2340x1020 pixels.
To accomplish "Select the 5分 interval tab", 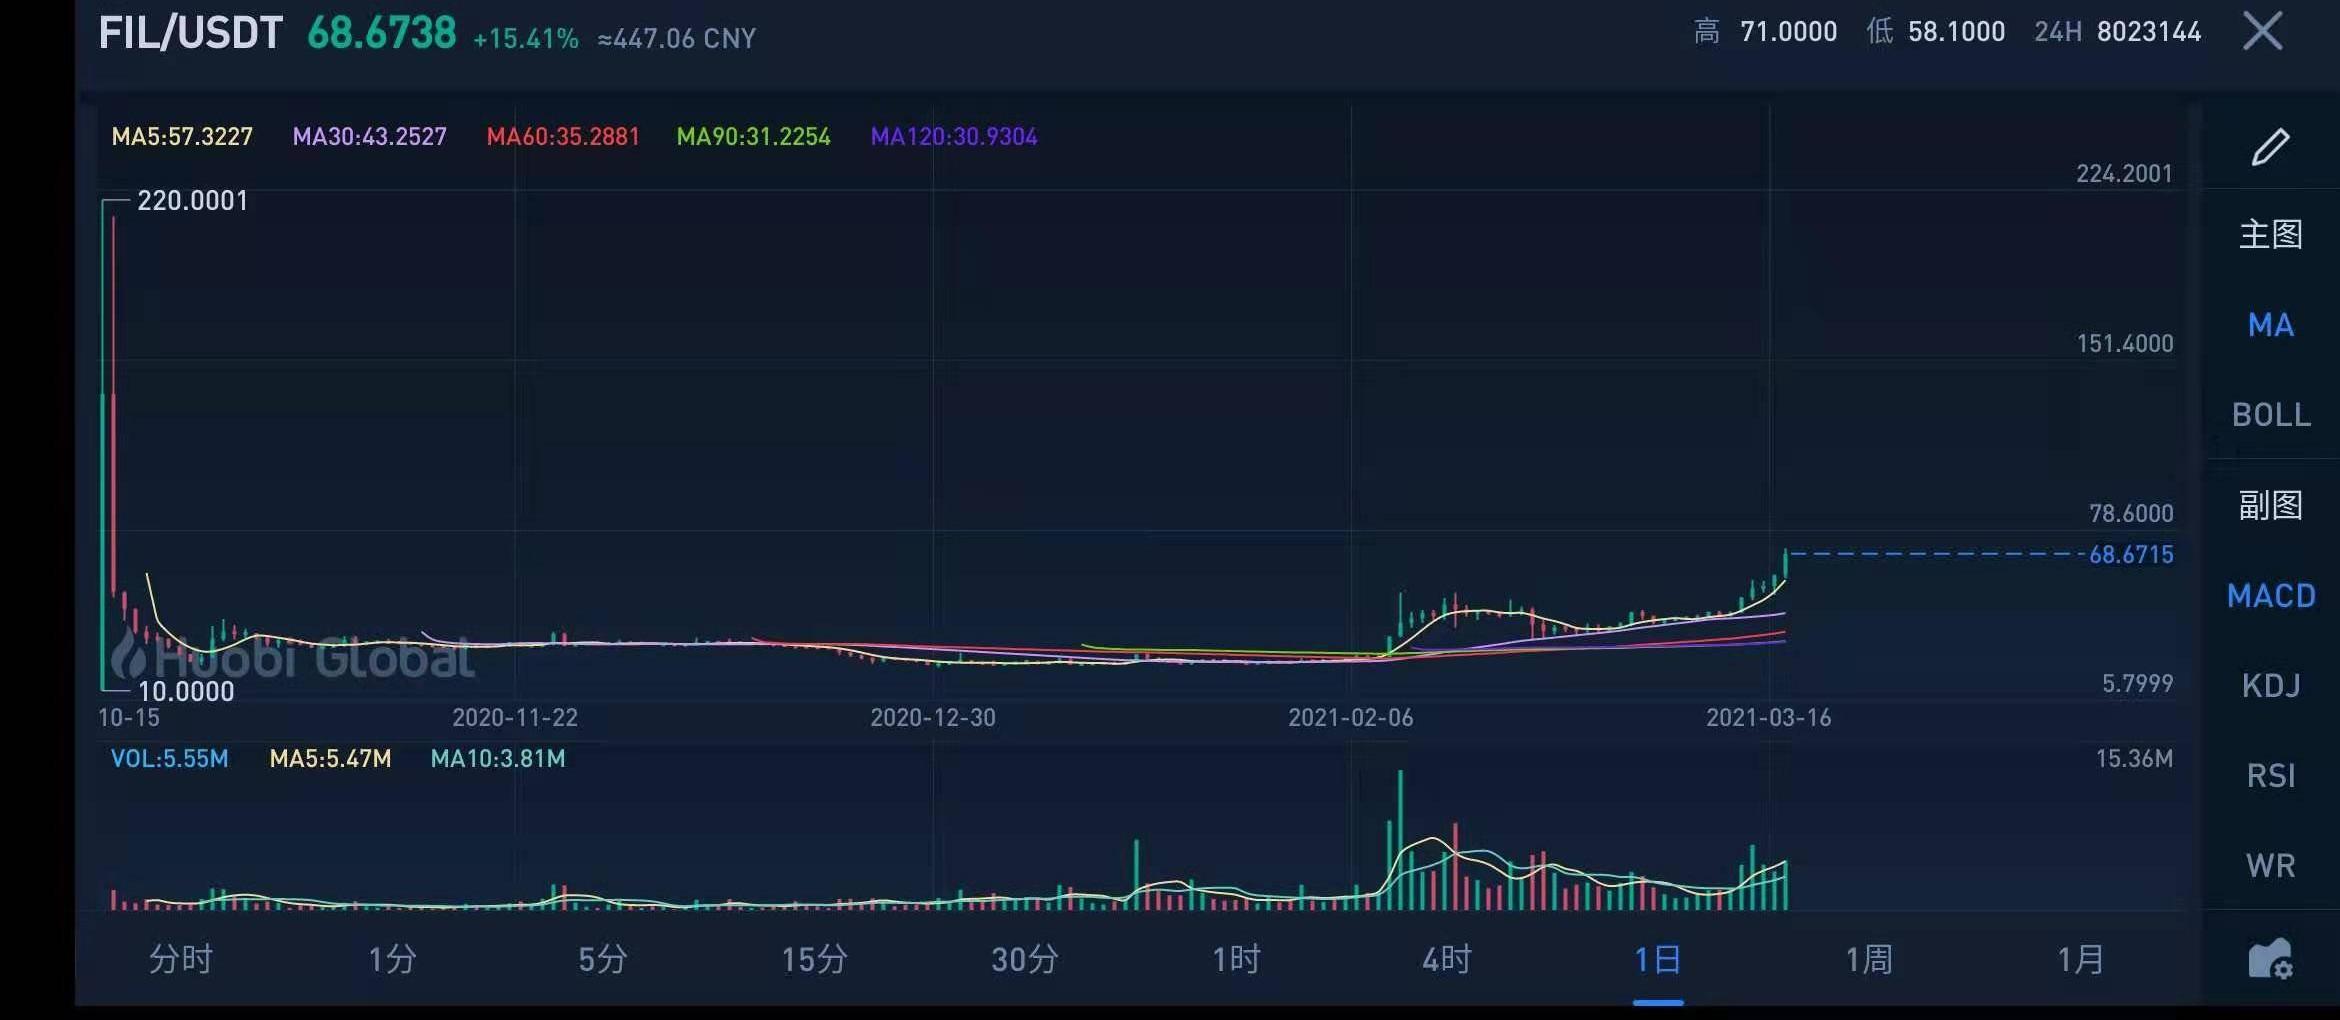I will pos(603,960).
